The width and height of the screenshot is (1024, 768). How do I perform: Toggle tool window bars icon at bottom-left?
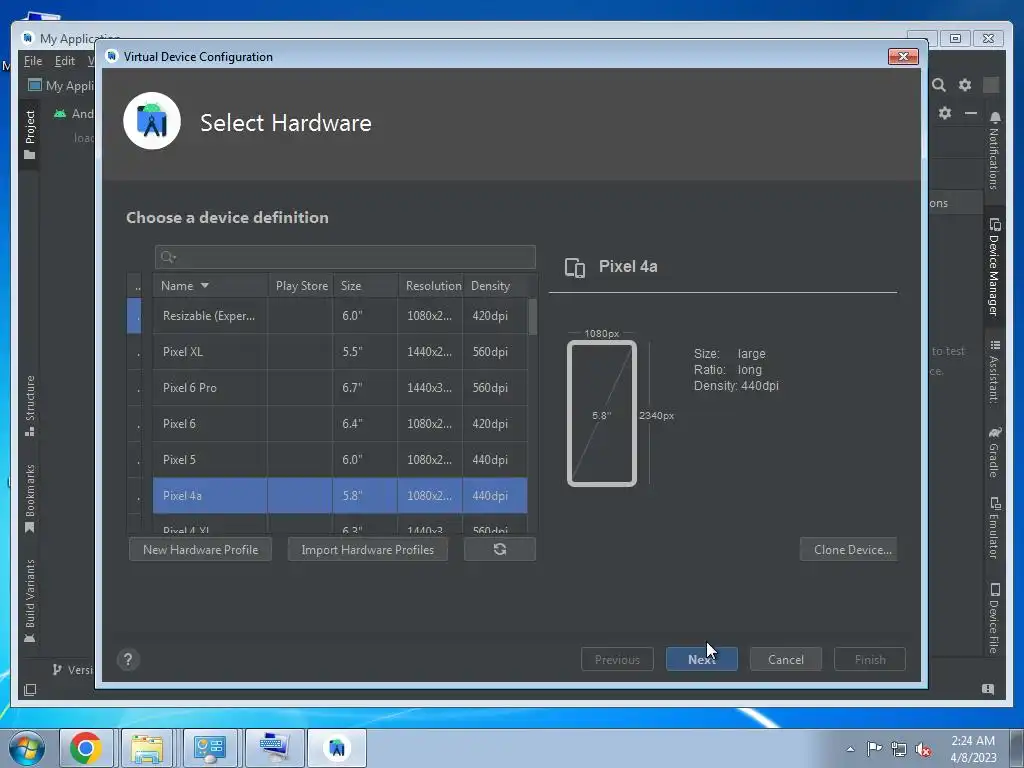pyautogui.click(x=30, y=690)
